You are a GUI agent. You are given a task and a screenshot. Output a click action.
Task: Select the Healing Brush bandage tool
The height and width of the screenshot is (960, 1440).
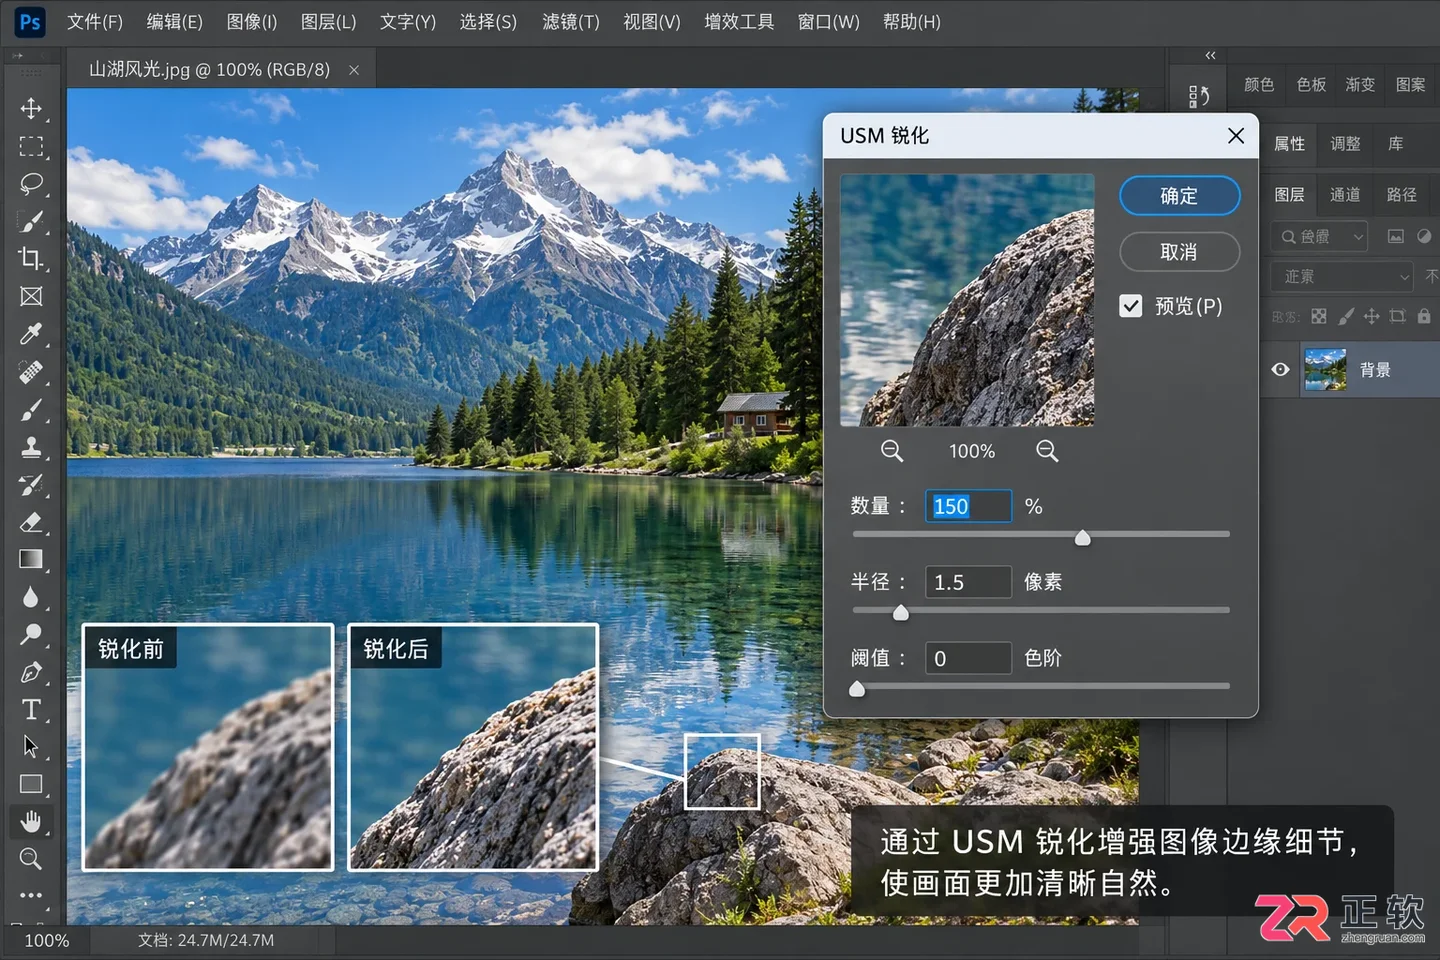point(31,371)
